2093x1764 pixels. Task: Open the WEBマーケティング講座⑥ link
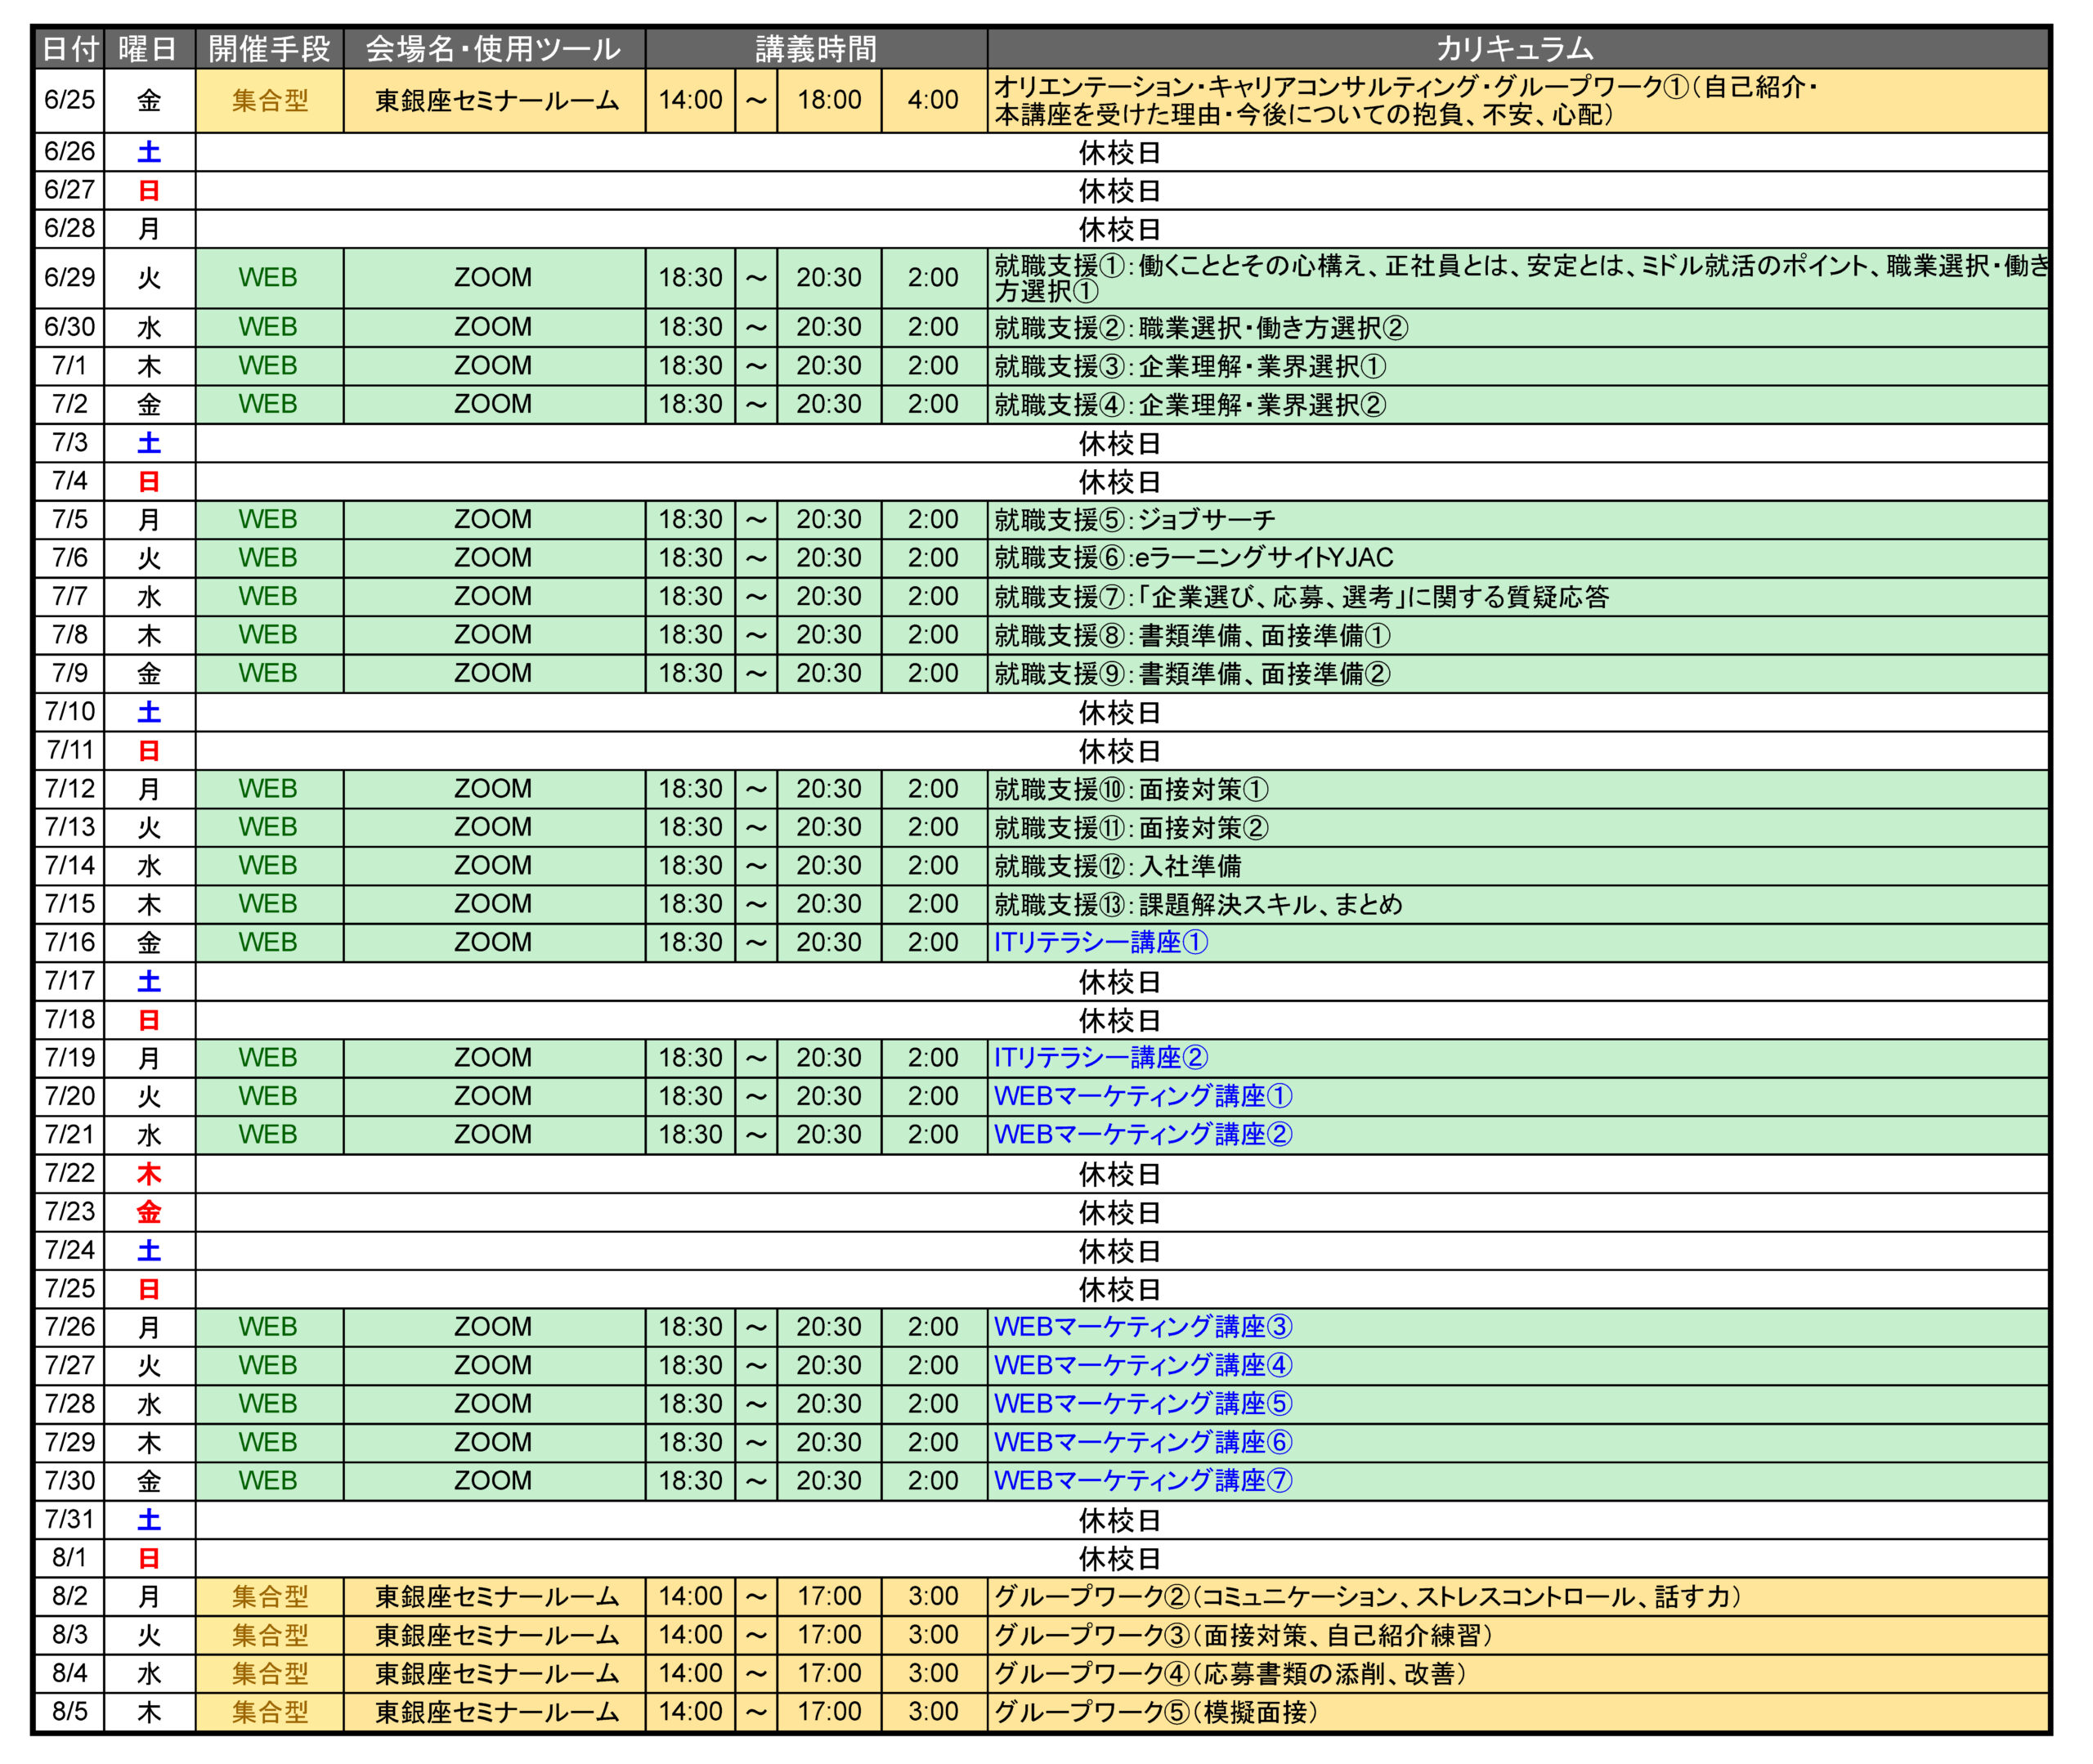point(1143,1443)
